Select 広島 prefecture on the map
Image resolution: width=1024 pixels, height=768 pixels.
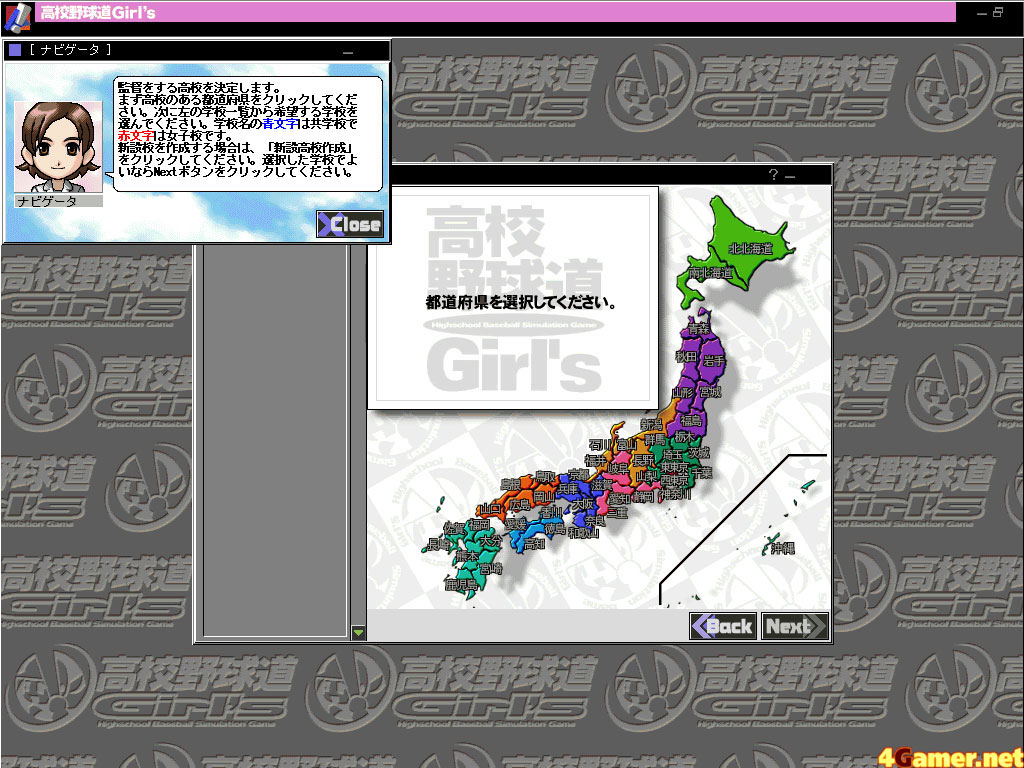click(x=520, y=504)
